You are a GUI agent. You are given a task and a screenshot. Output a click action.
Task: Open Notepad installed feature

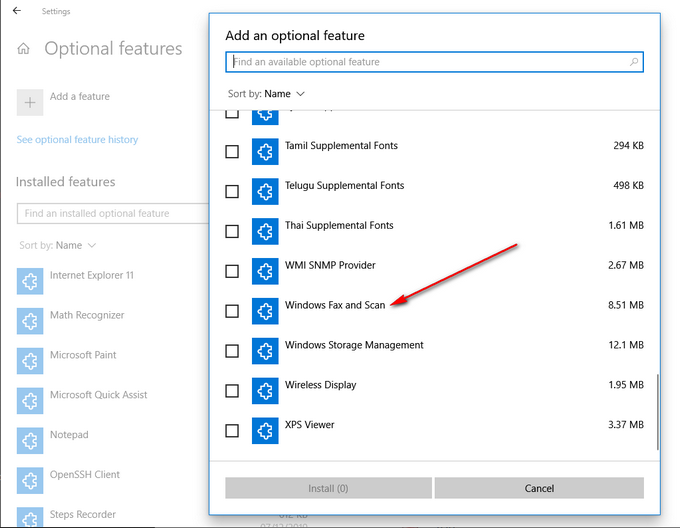coord(69,435)
